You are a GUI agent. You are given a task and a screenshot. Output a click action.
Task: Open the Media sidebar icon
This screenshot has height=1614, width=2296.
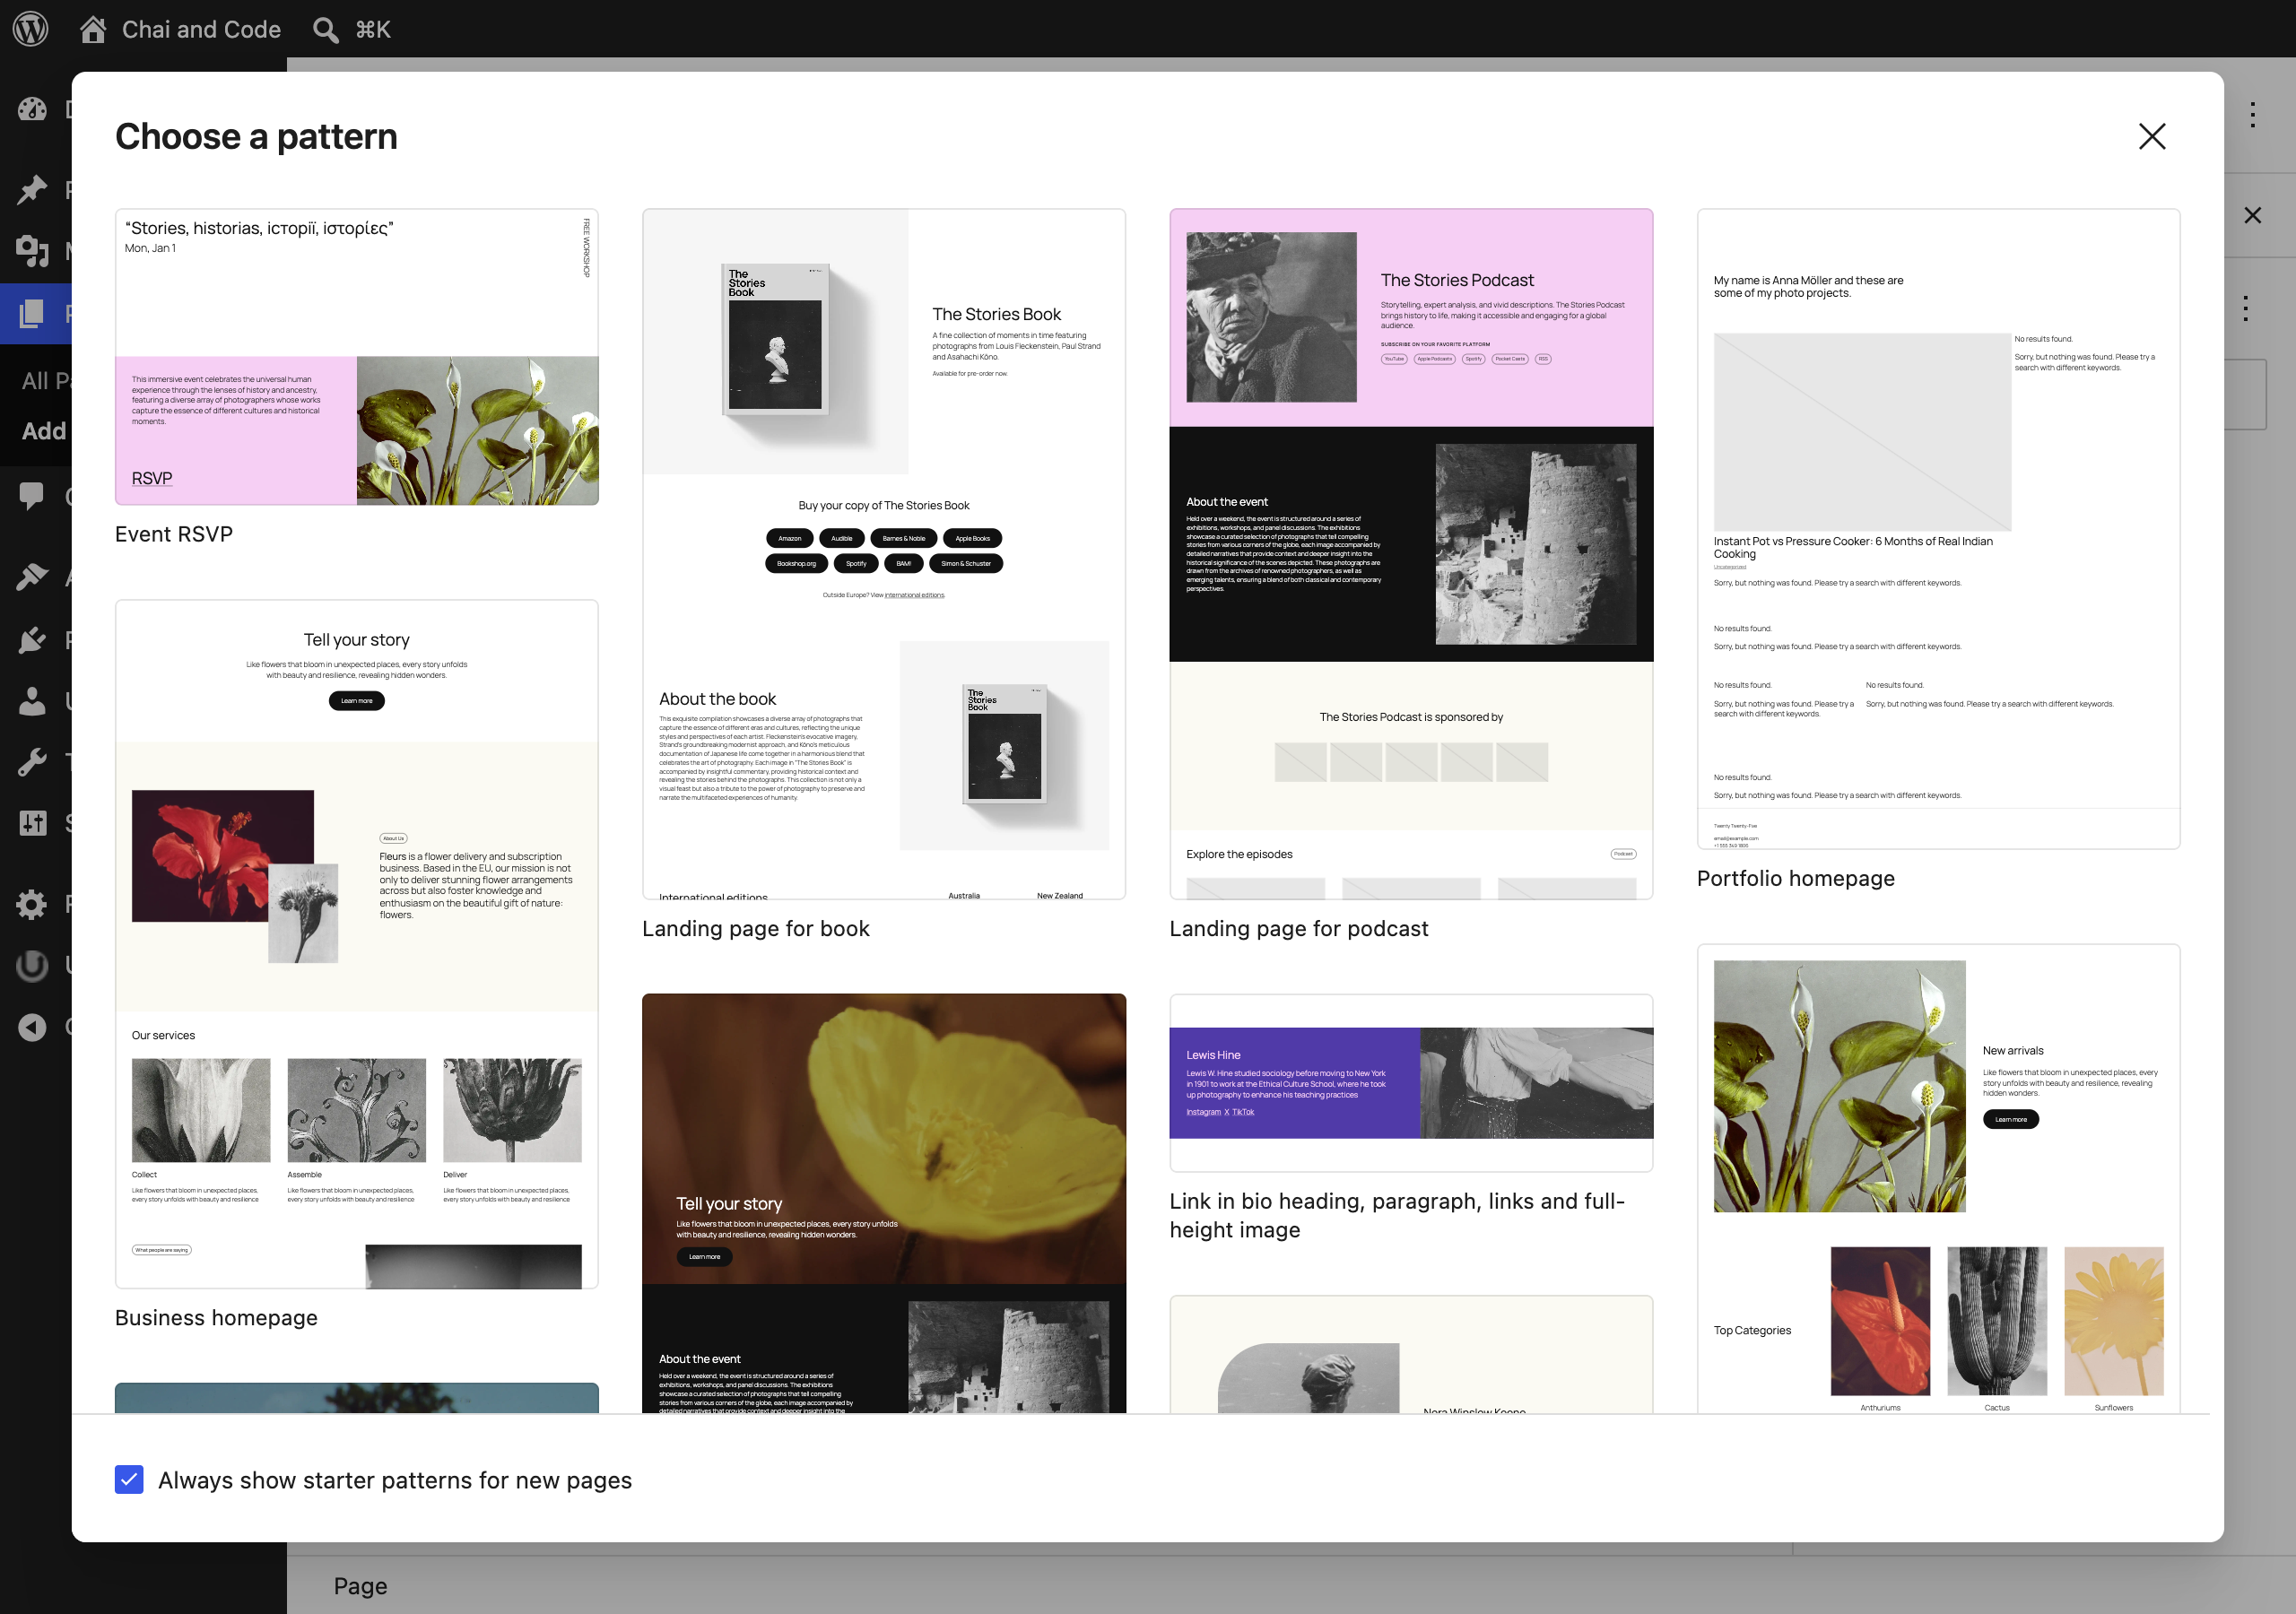click(32, 250)
